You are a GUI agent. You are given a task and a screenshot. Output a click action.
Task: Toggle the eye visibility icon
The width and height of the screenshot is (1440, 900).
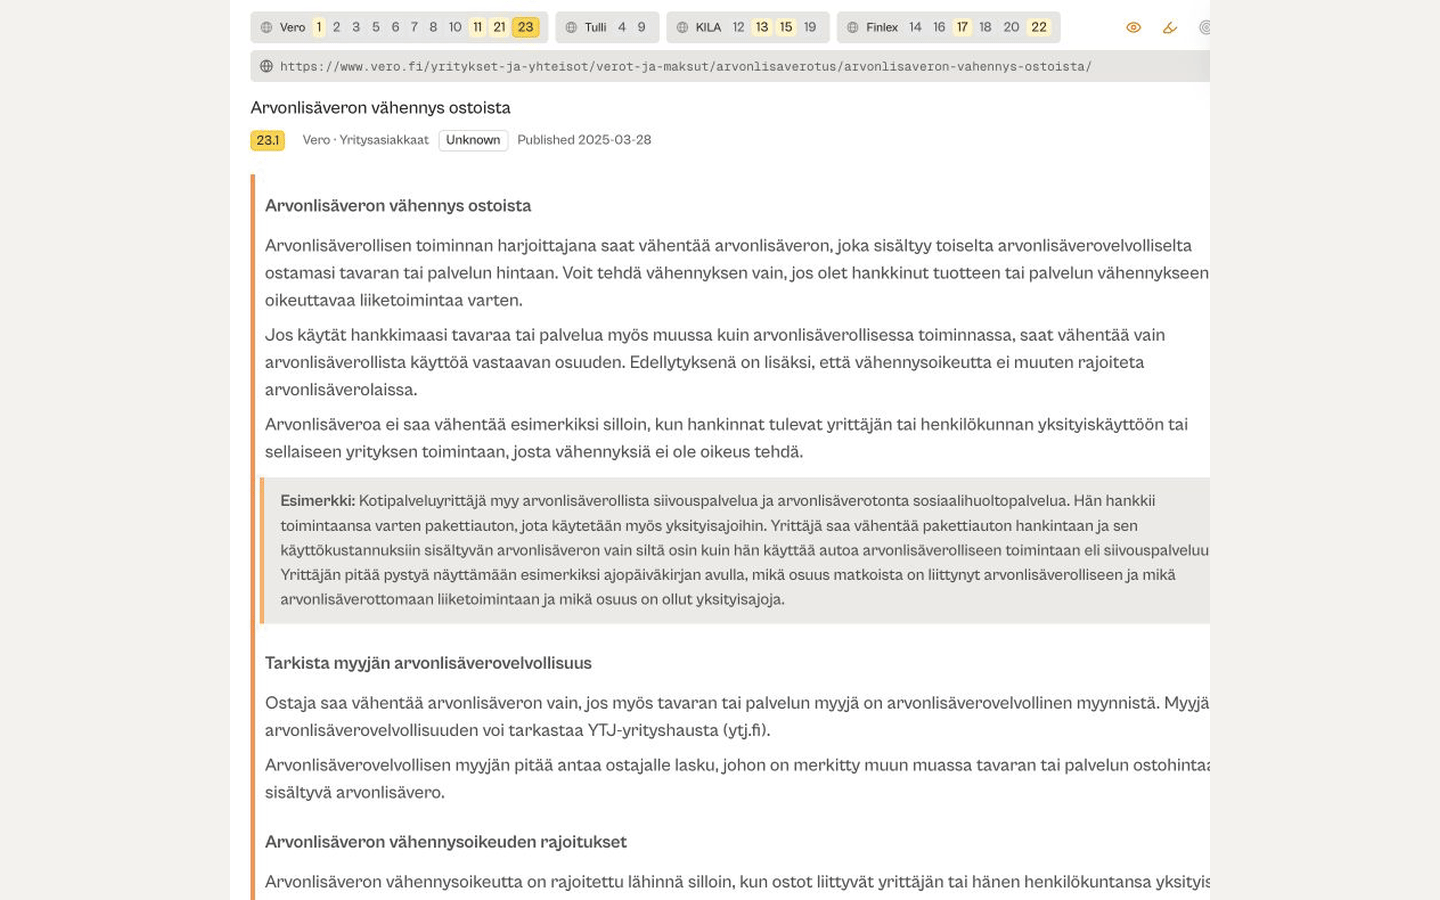click(1133, 28)
